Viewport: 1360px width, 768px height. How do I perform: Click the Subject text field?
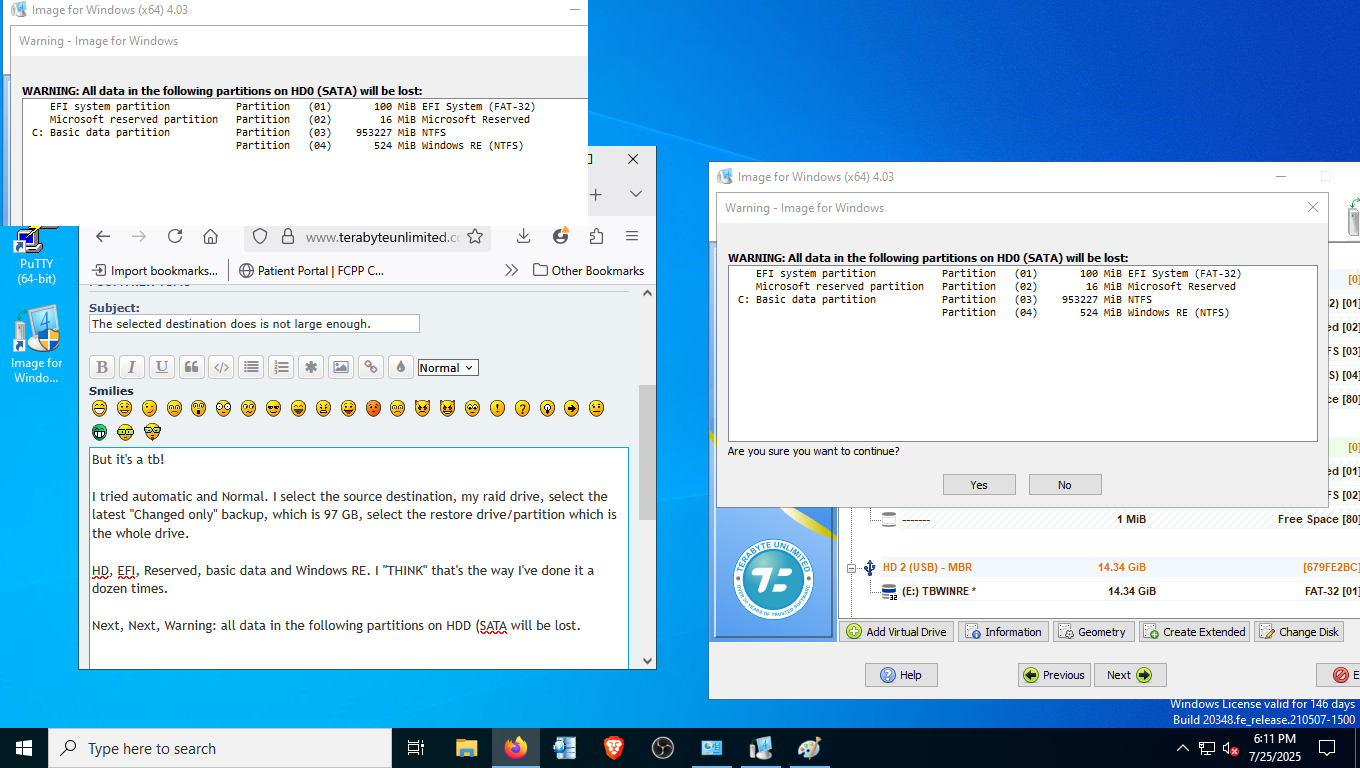pos(254,324)
